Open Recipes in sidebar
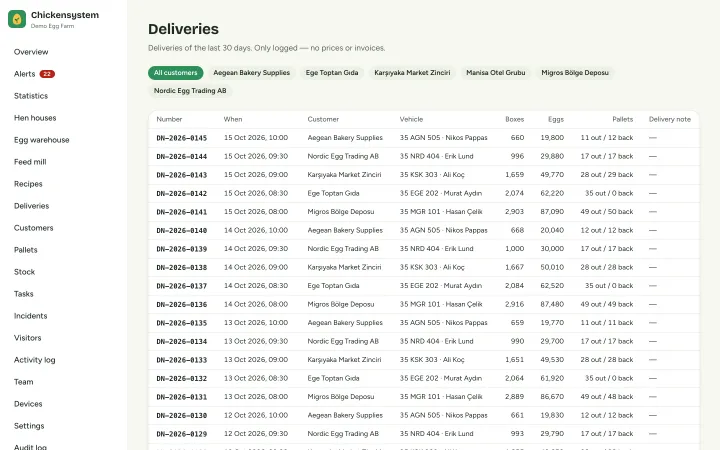 pyautogui.click(x=28, y=184)
